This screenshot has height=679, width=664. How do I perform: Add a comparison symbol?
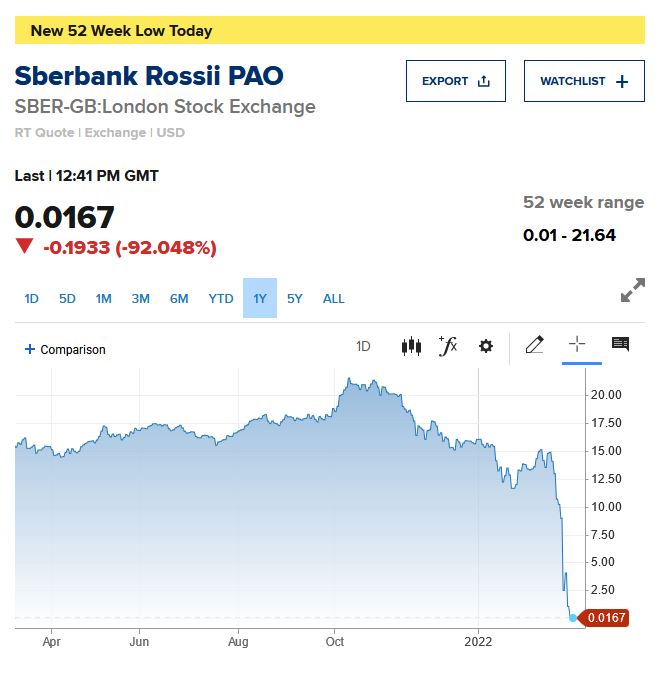(x=65, y=349)
